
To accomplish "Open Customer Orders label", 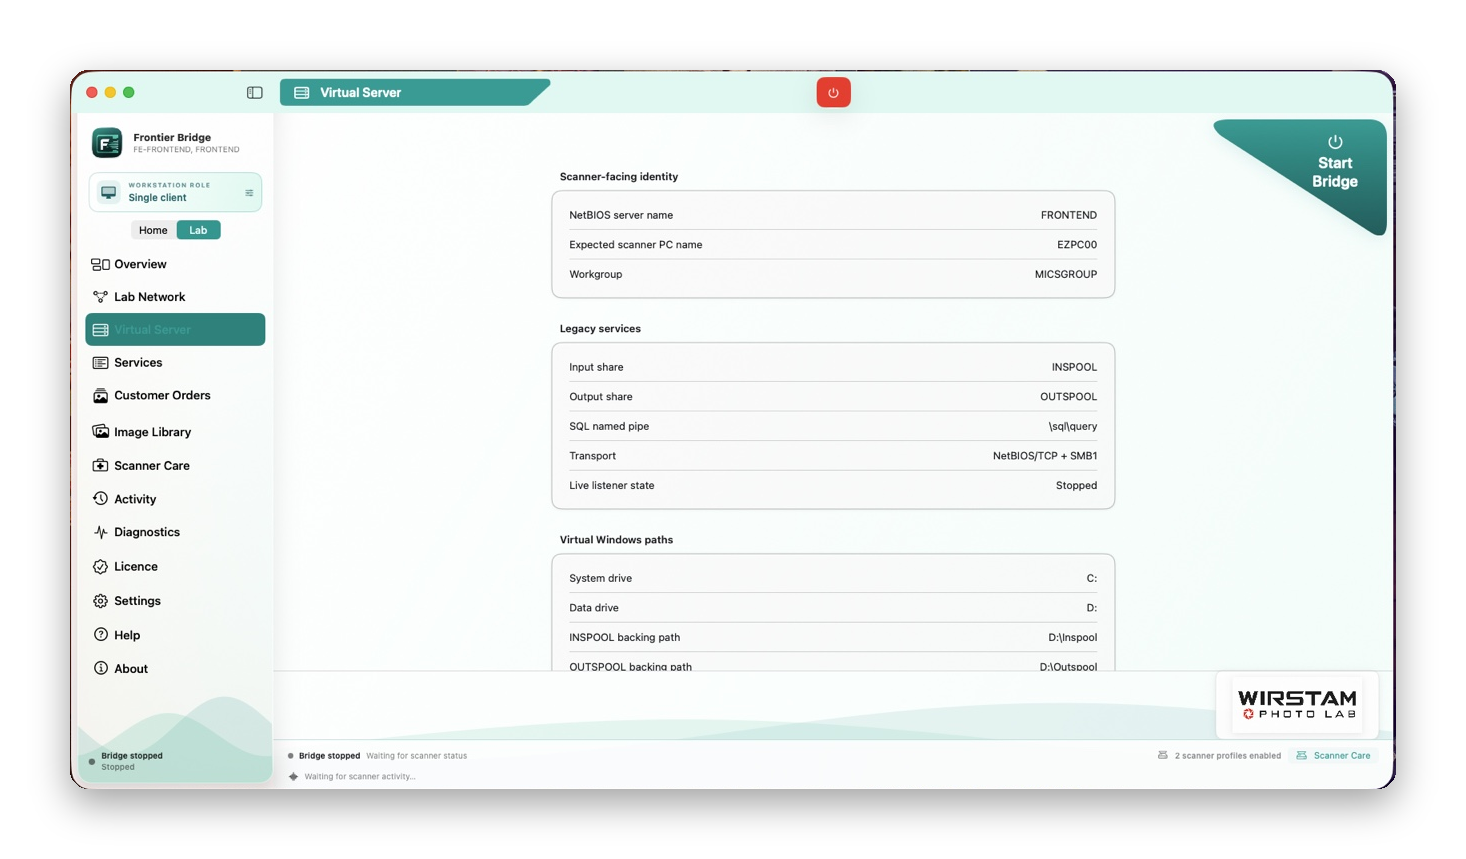I will (162, 396).
